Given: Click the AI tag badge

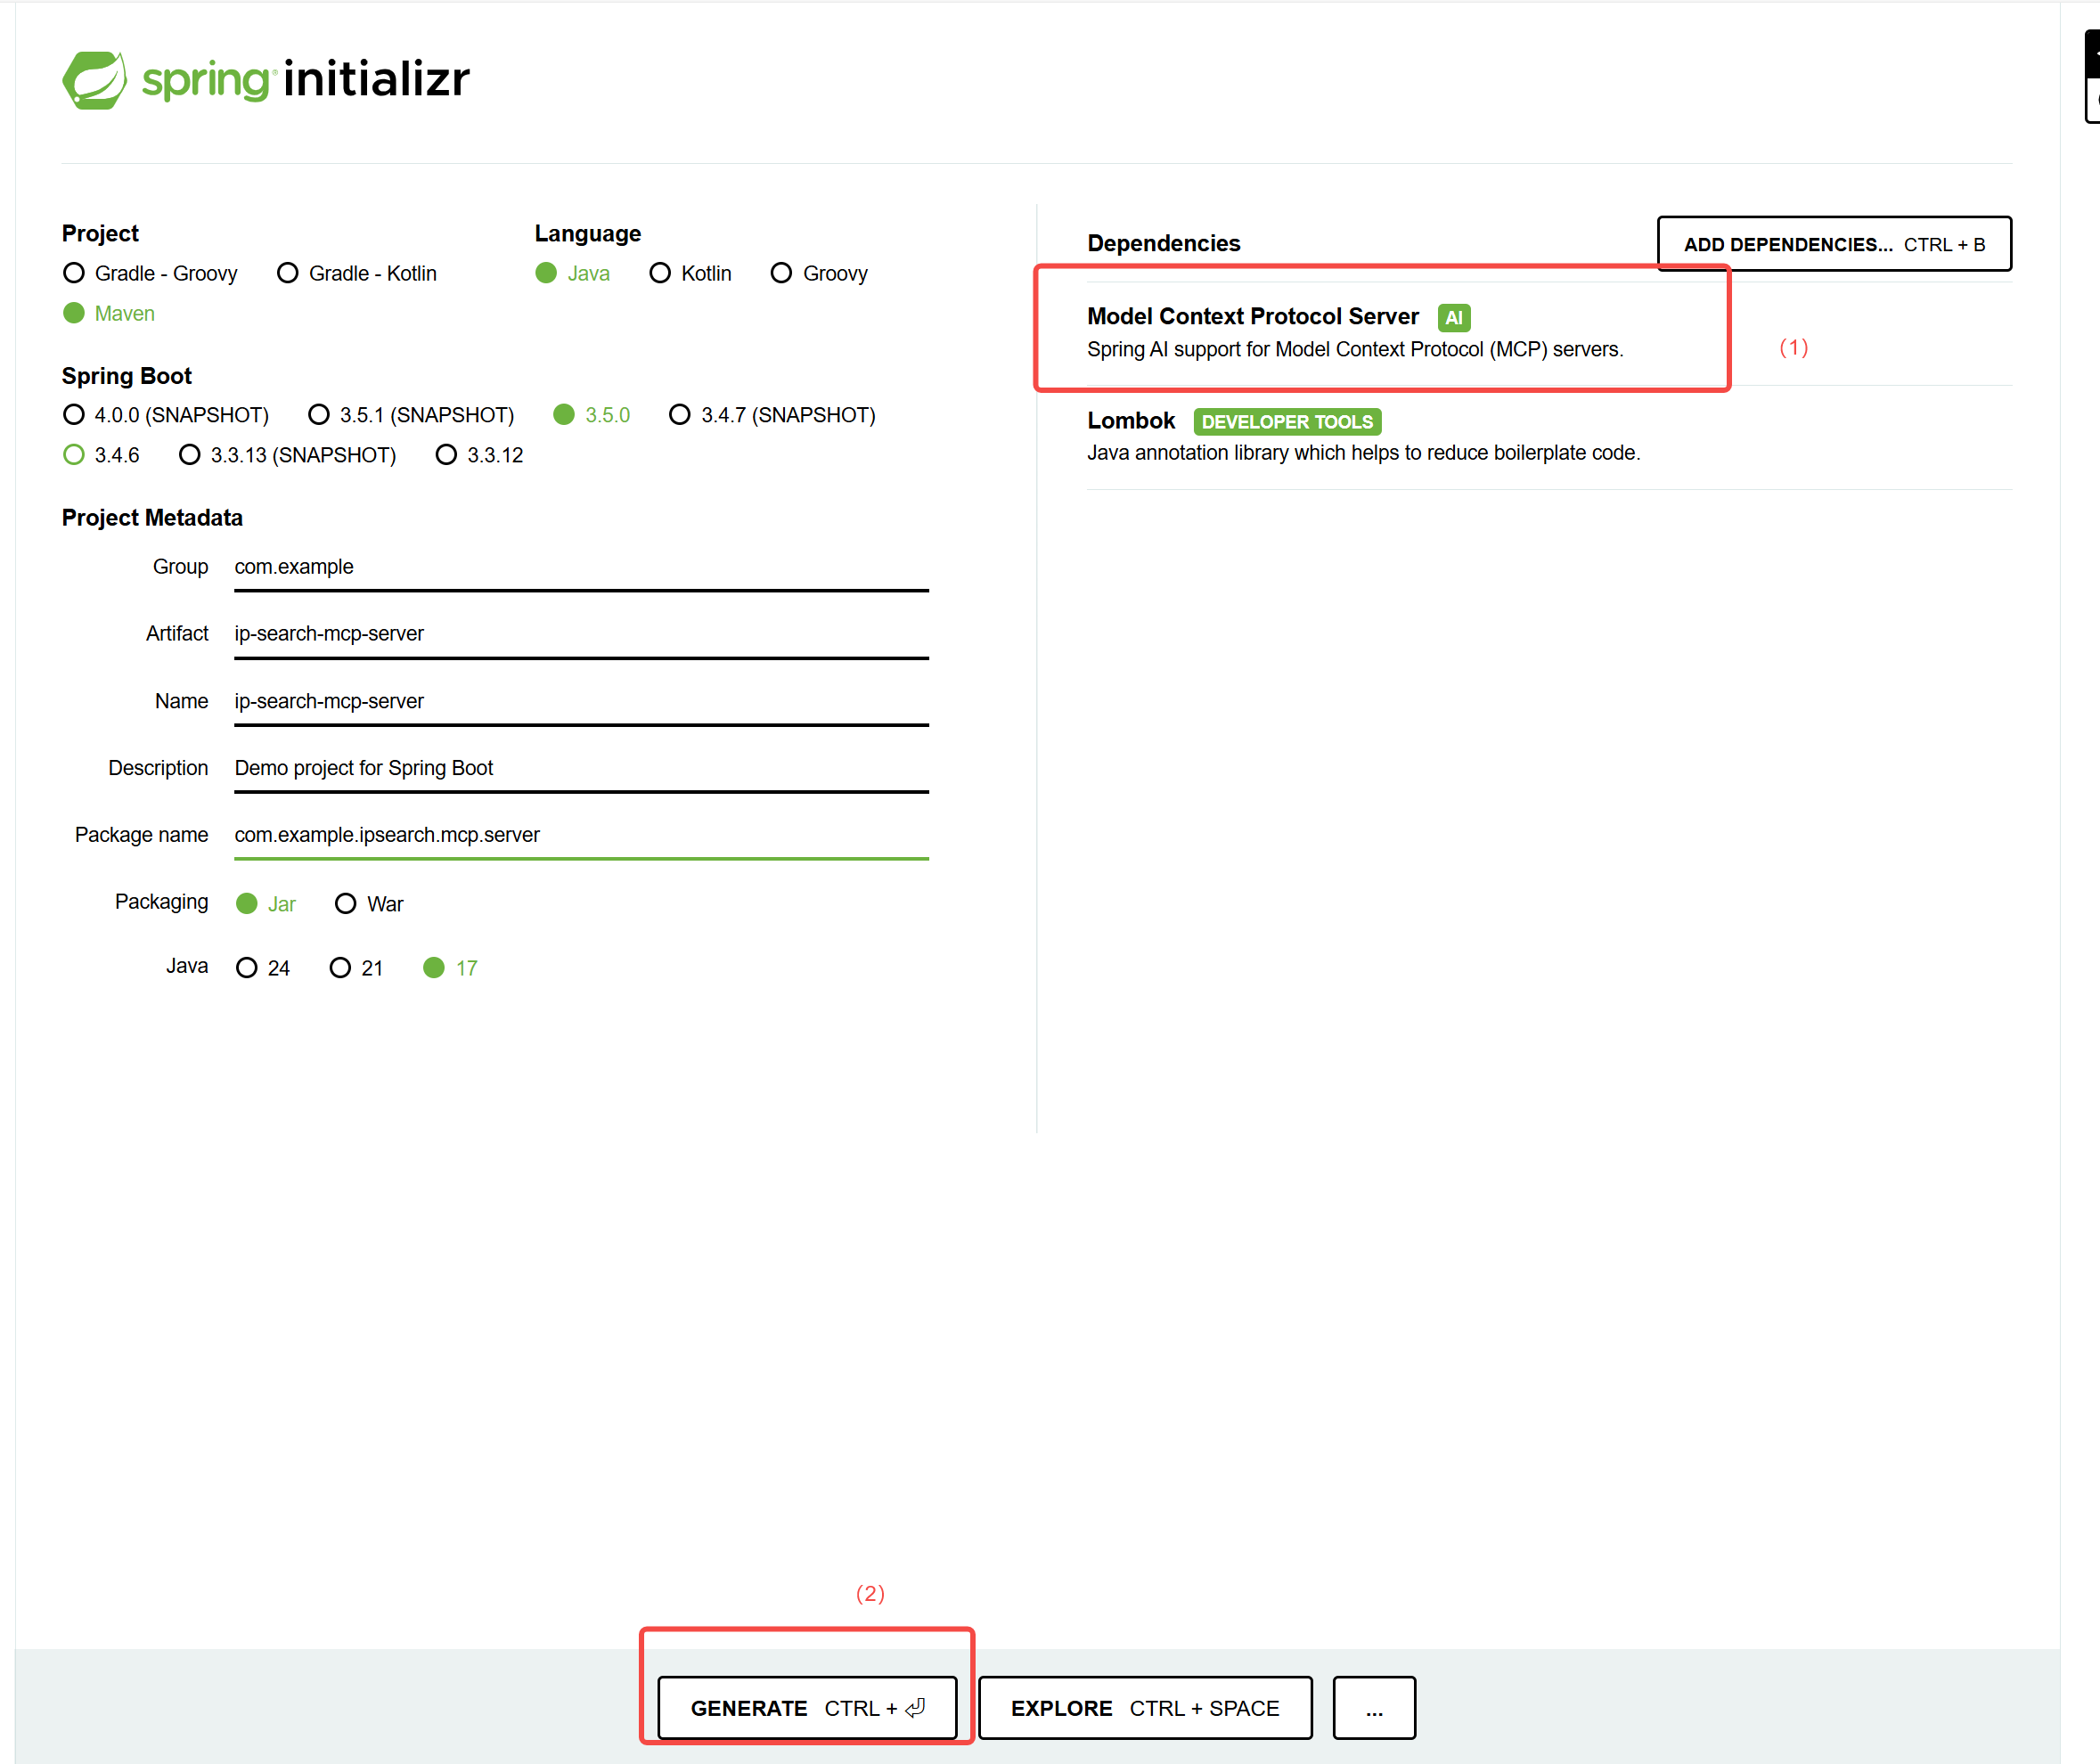Looking at the screenshot, I should coord(1454,318).
